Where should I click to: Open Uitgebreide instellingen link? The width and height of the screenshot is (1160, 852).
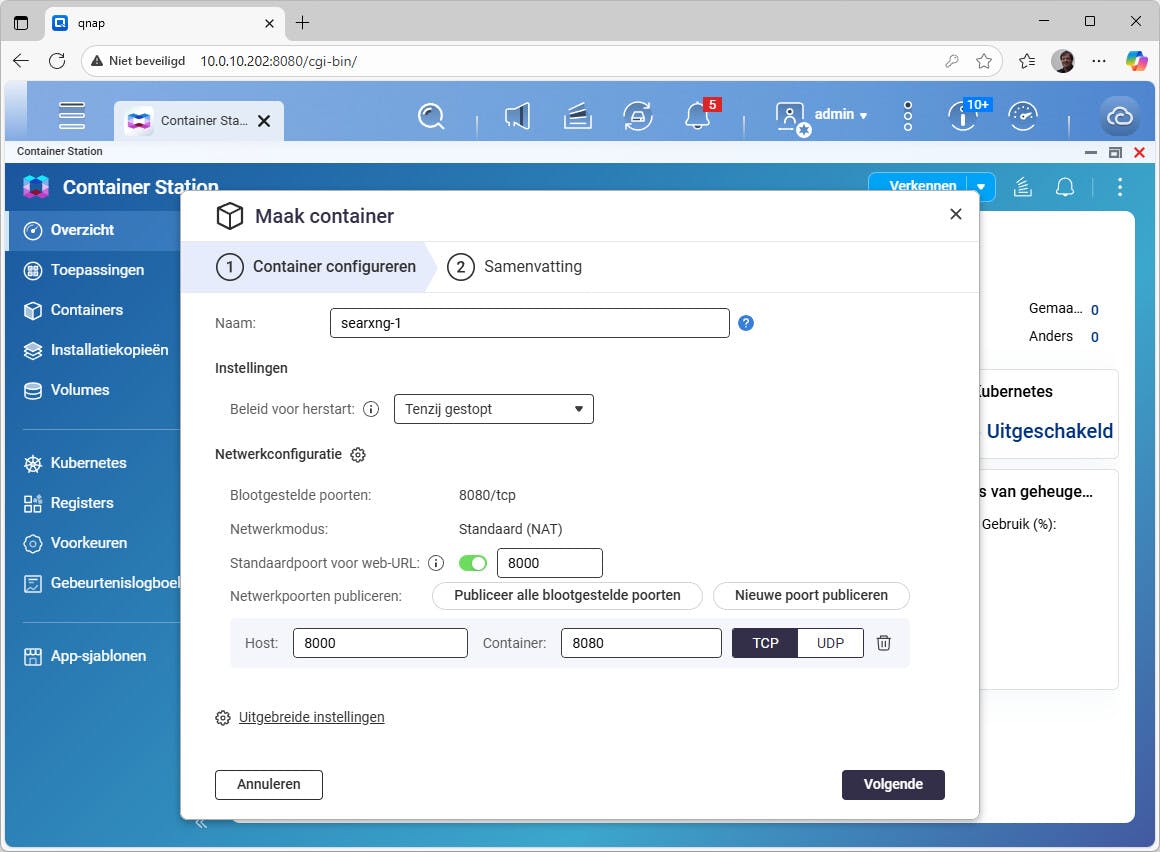pos(311,717)
